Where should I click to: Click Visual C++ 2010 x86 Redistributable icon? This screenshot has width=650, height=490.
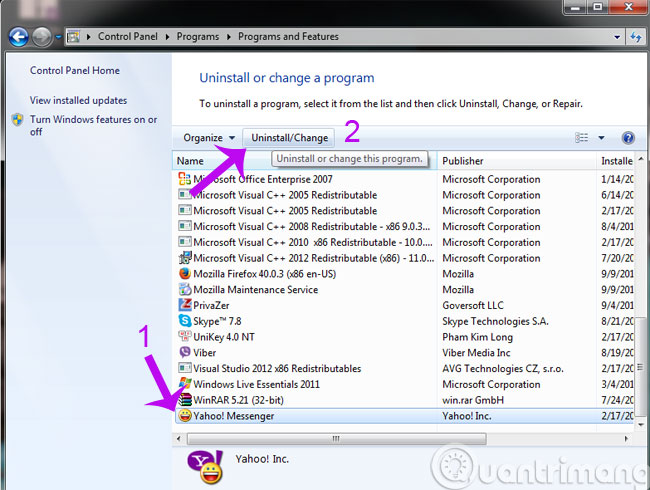click(x=184, y=242)
